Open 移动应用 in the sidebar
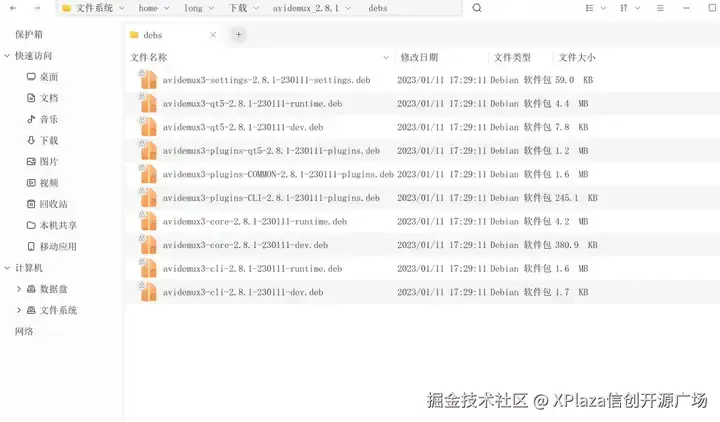This screenshot has height=422, width=720. (x=51, y=247)
